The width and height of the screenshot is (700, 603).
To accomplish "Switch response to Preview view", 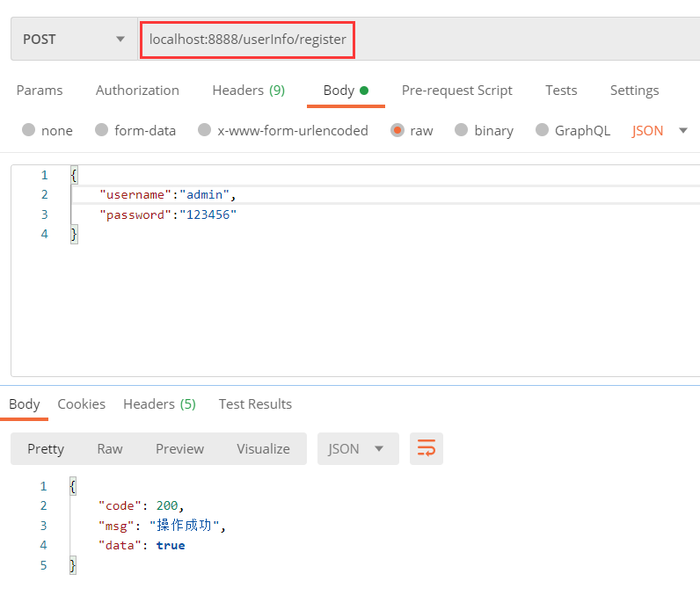I will 179,449.
